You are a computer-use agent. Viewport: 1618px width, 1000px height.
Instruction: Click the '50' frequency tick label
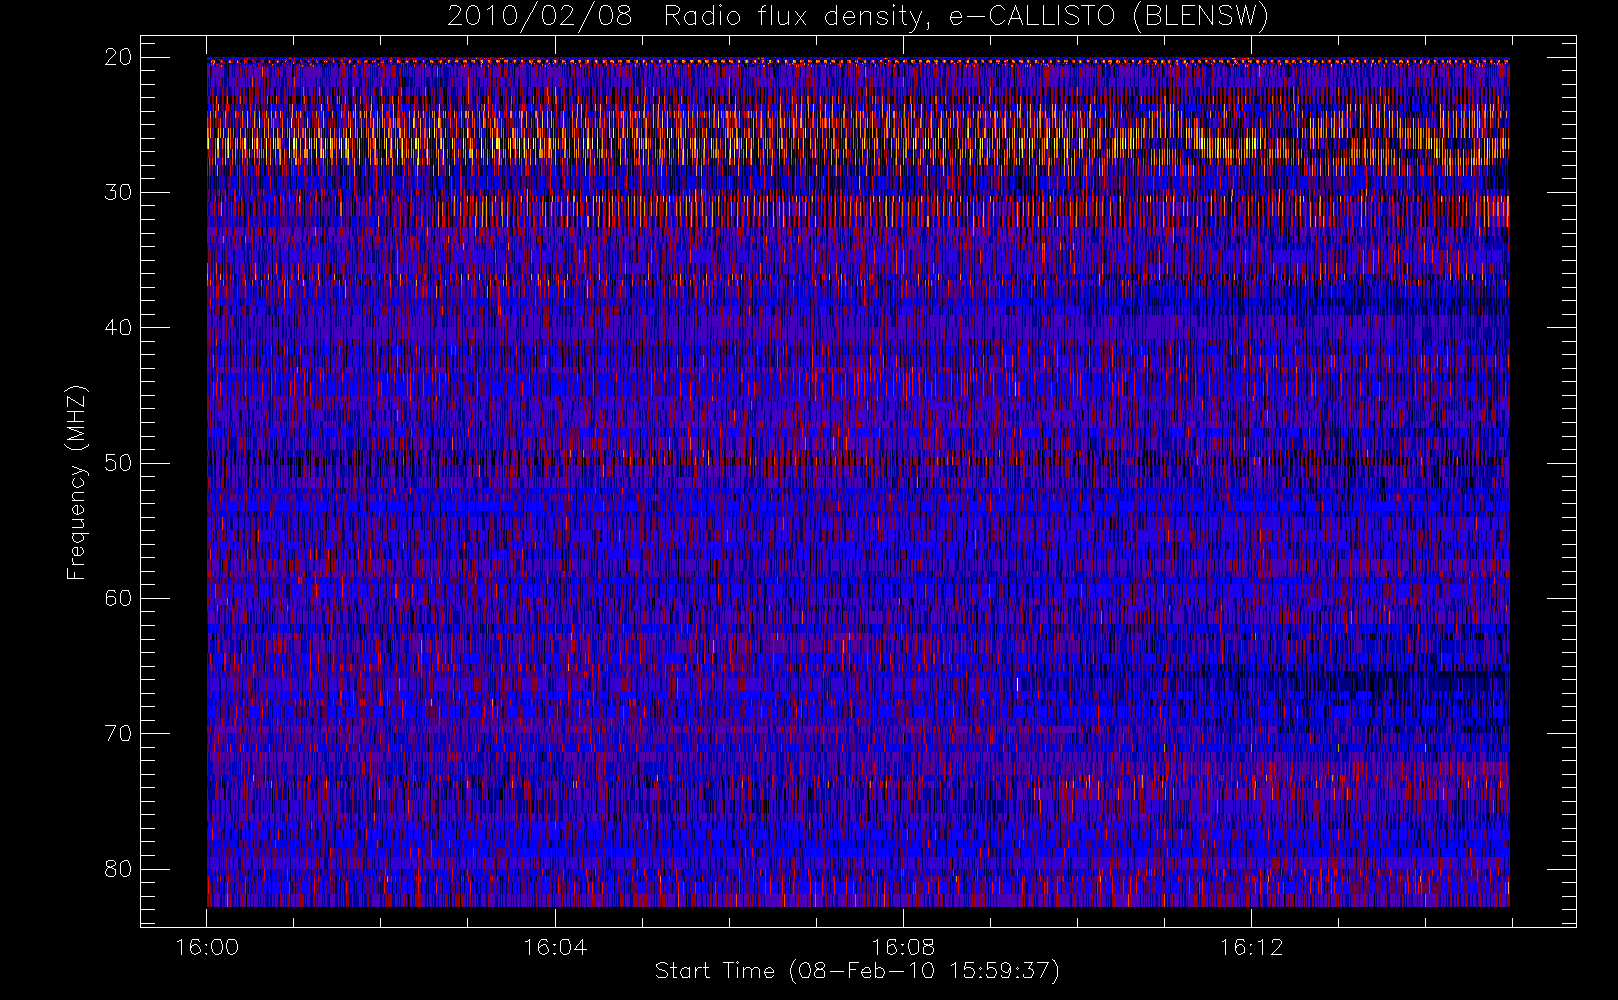pyautogui.click(x=118, y=463)
